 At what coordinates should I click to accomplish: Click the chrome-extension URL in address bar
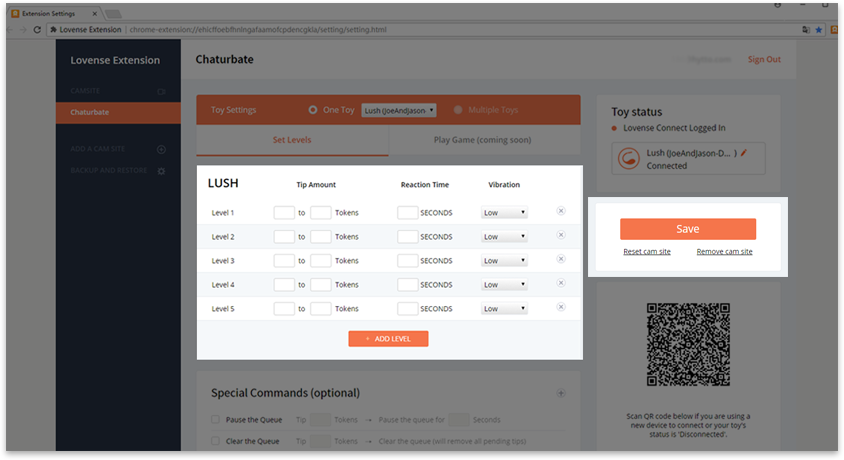[258, 30]
